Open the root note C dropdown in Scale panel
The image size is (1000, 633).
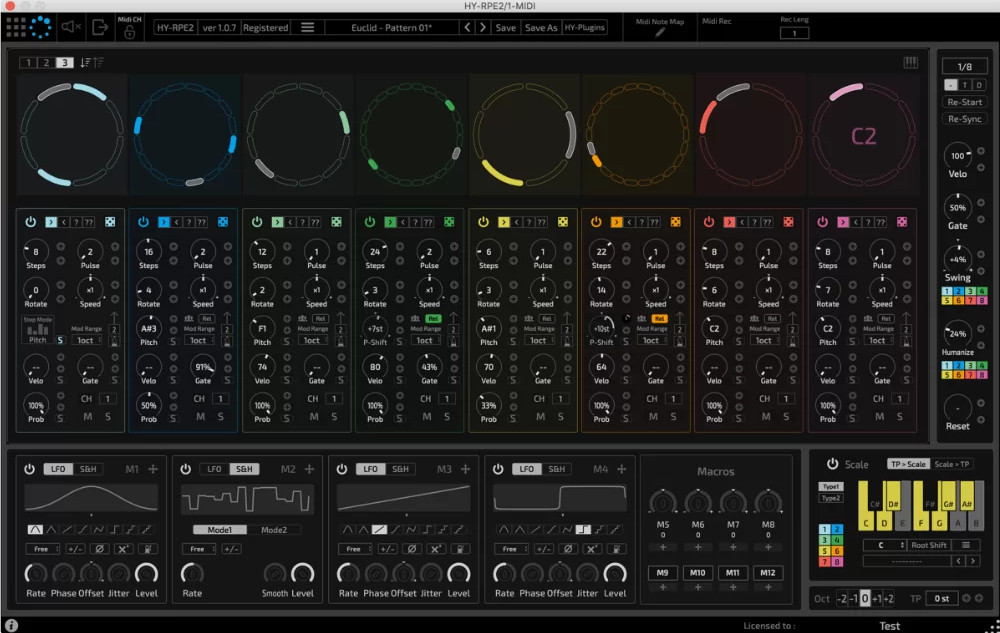coord(883,545)
